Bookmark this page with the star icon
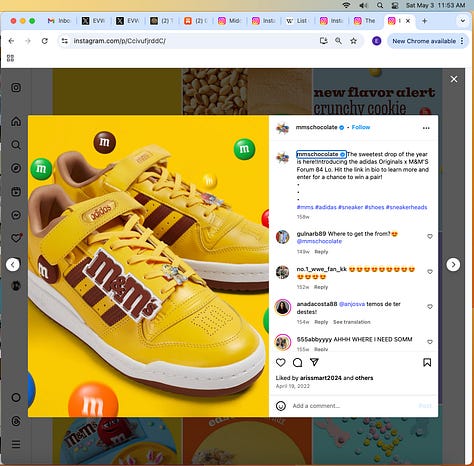 click(x=354, y=41)
